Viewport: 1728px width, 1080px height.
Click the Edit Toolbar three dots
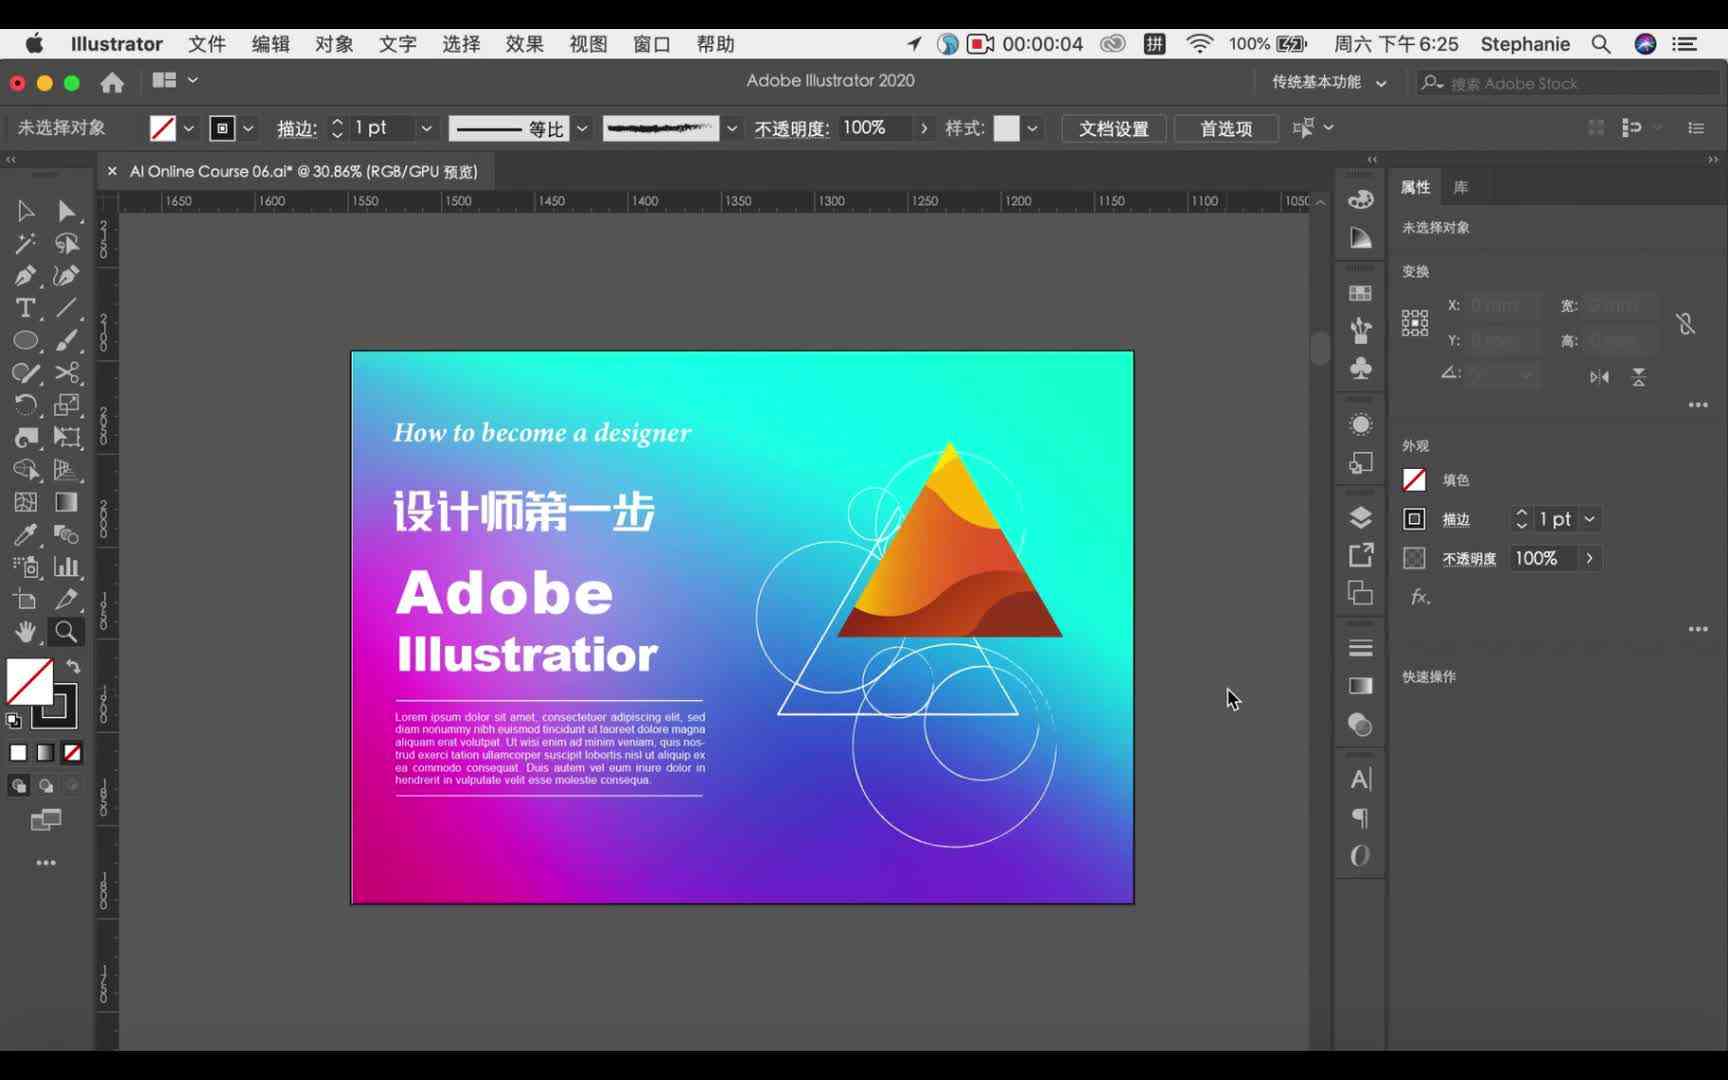[46, 862]
